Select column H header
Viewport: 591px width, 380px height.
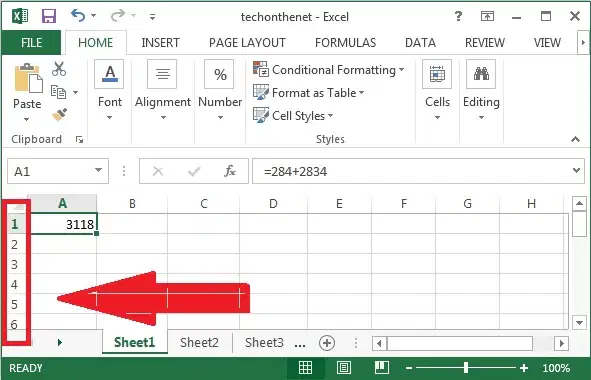(x=531, y=204)
